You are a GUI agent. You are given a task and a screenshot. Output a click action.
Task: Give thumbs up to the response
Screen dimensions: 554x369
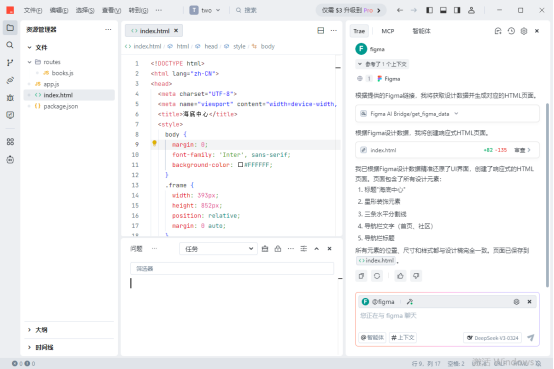pos(400,276)
